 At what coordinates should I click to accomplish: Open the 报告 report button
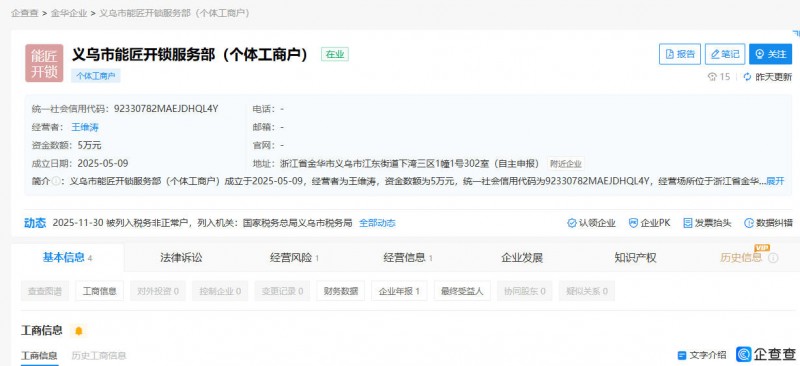tap(680, 54)
